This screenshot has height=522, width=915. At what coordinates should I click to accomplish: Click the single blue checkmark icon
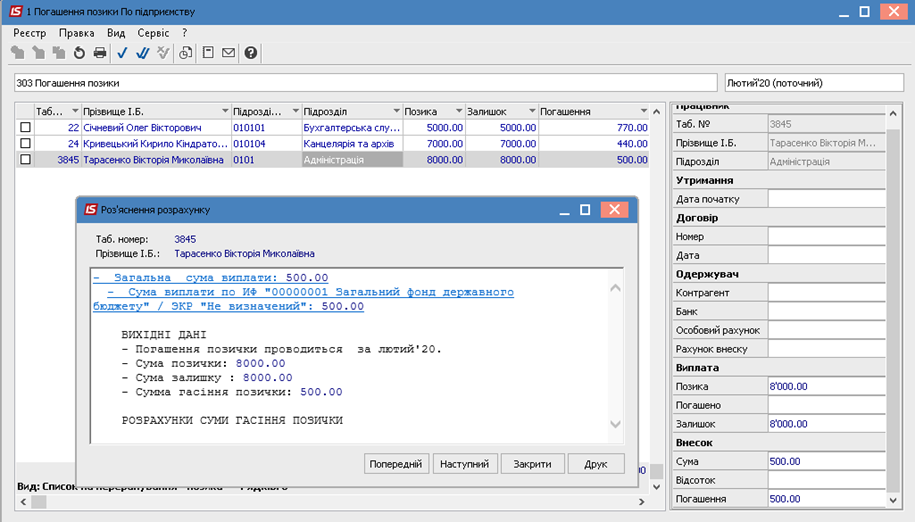coord(122,53)
